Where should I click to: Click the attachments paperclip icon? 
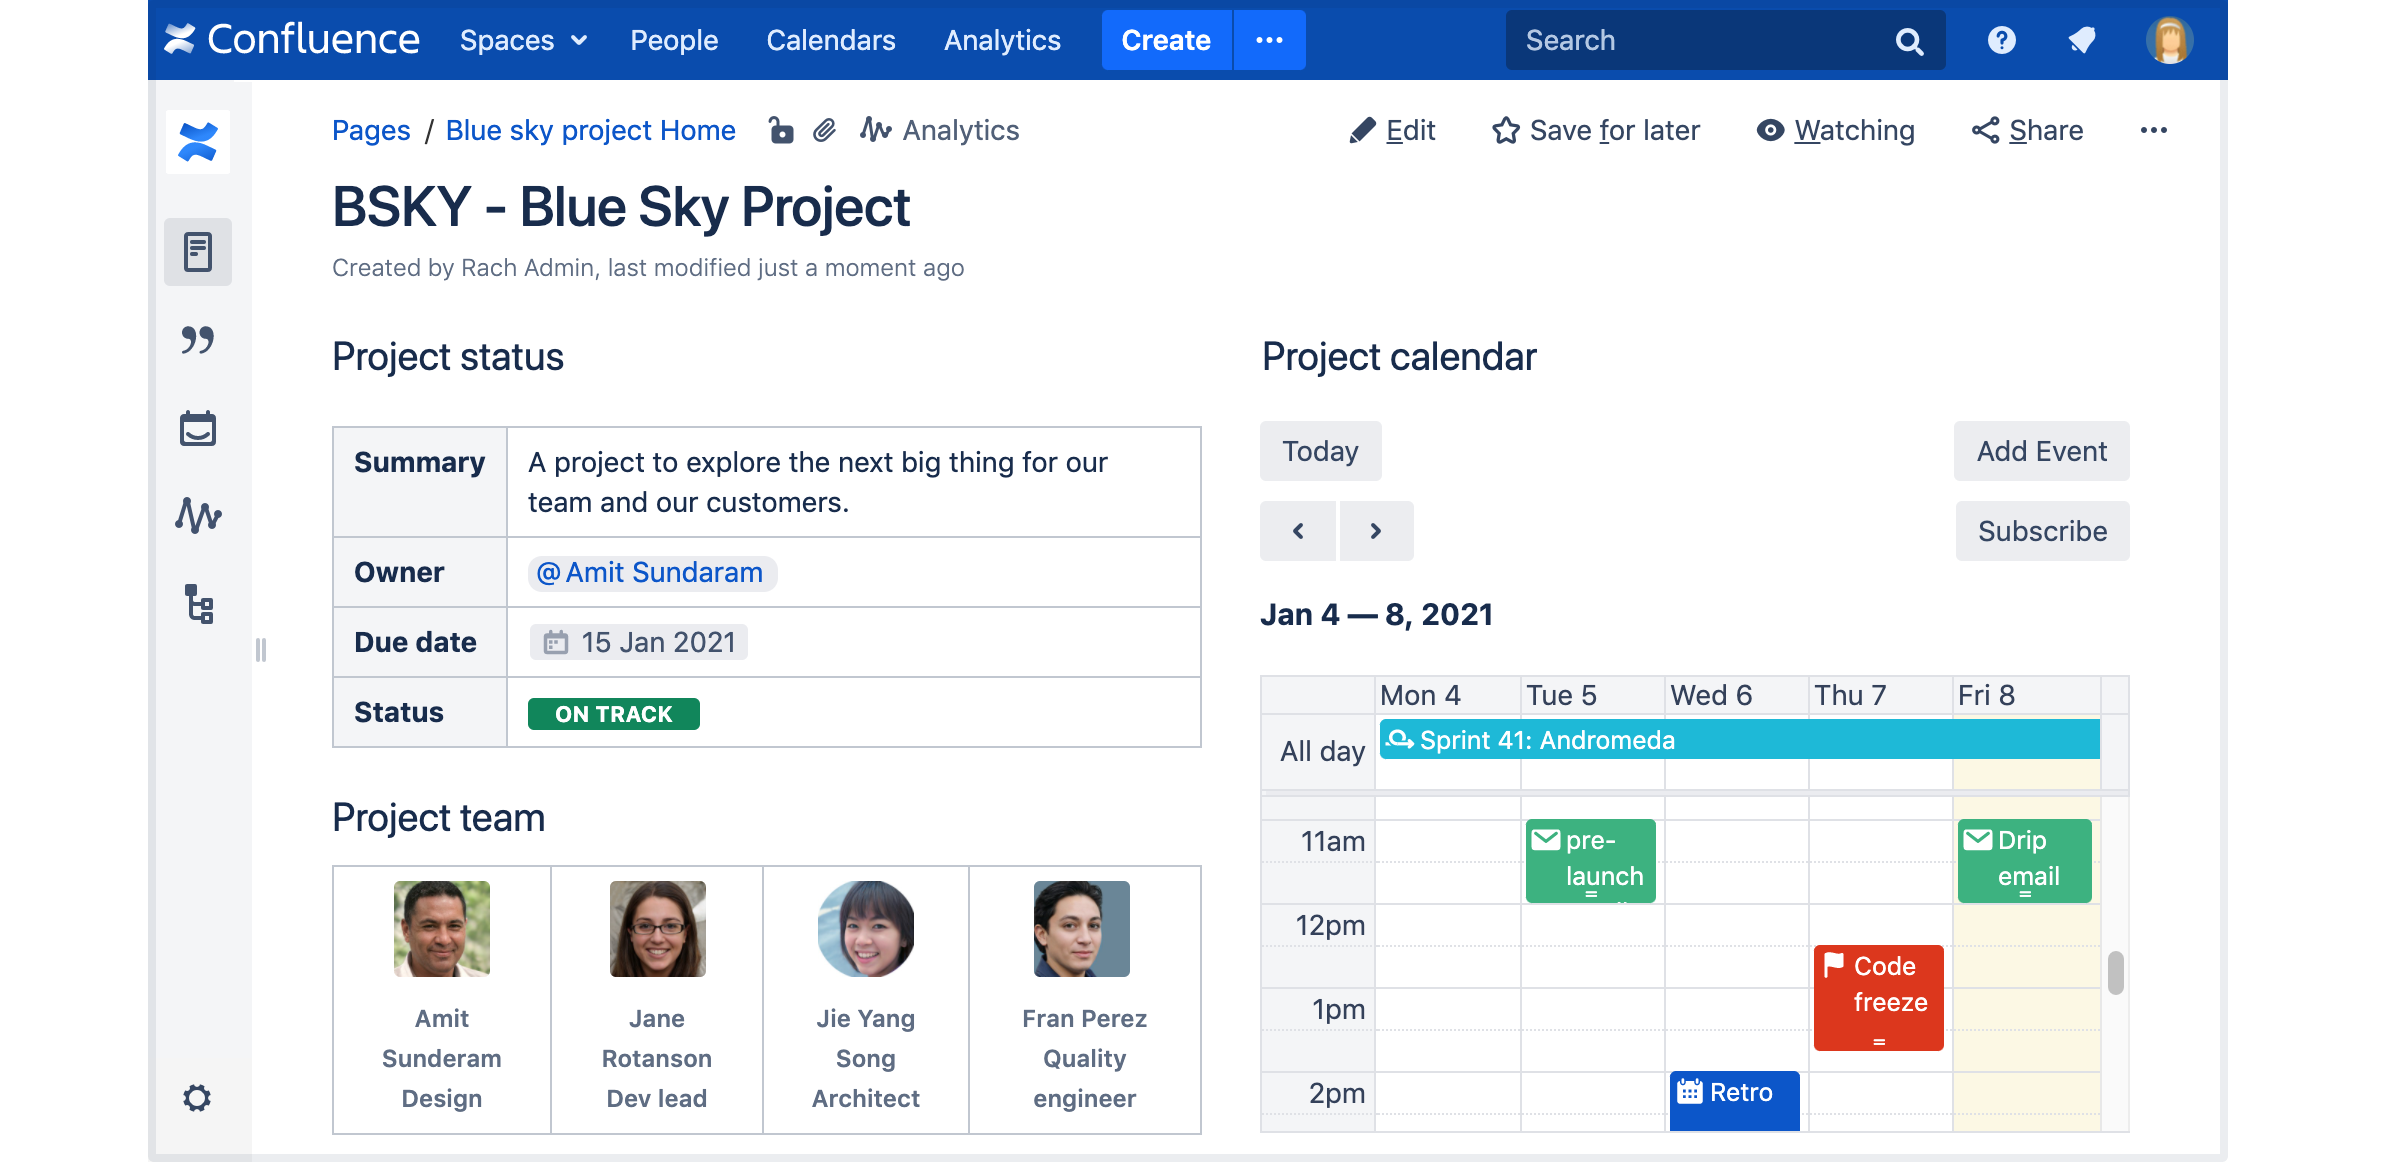pos(824,130)
